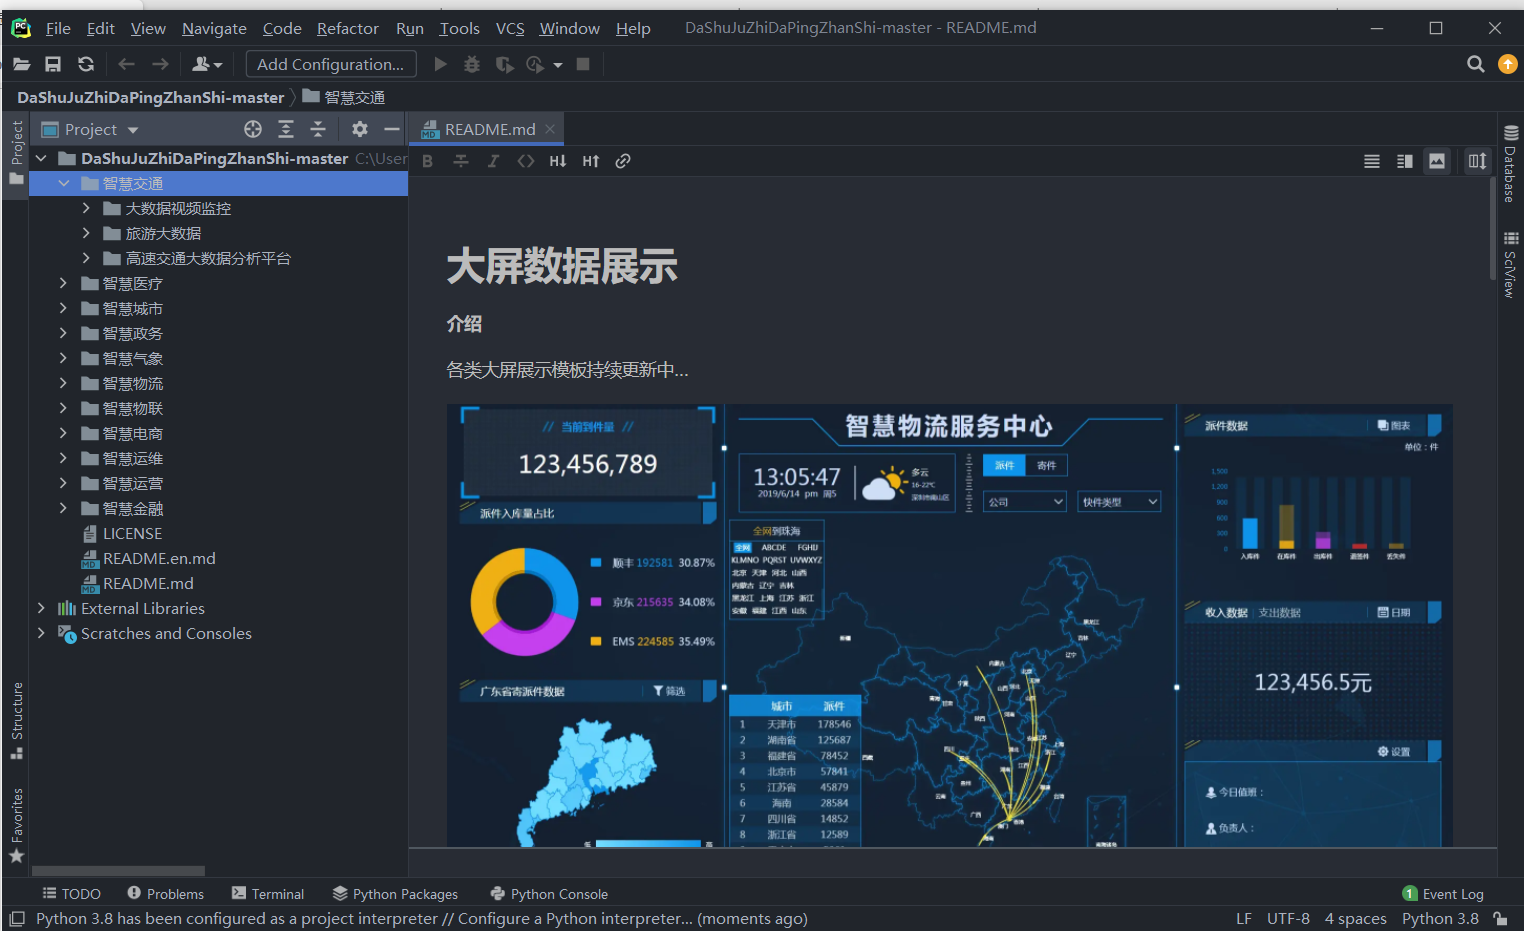Open the Refactor menu
The image size is (1524, 931).
tap(348, 28)
